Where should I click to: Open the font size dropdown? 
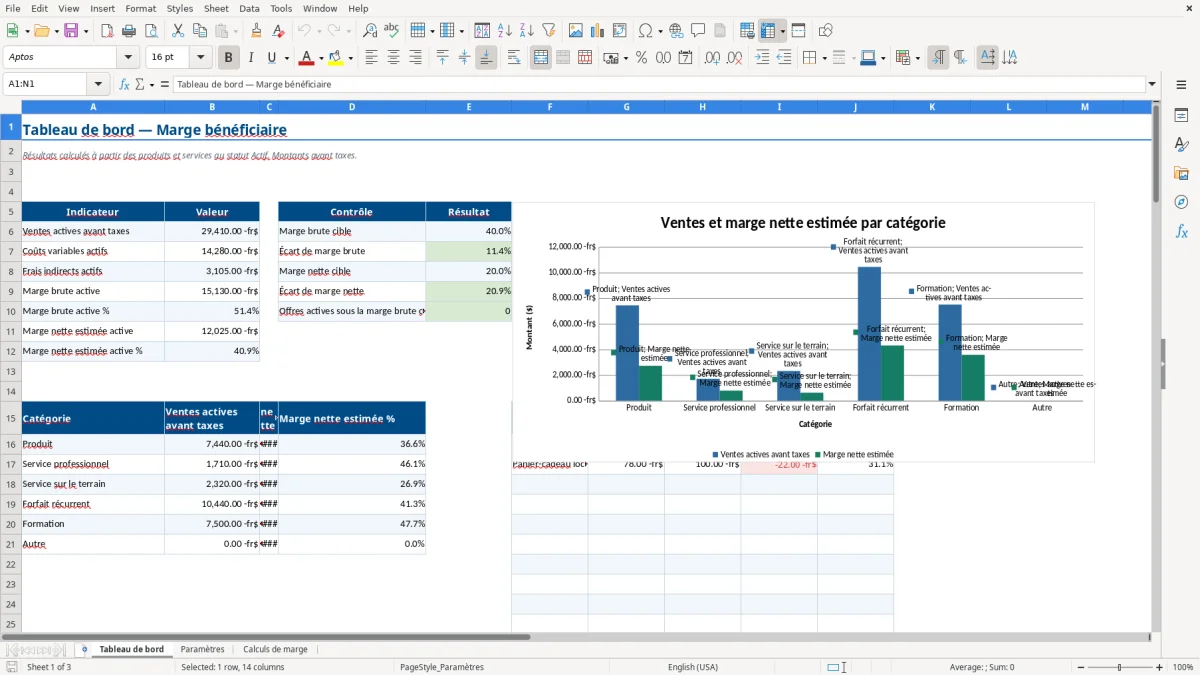point(201,58)
